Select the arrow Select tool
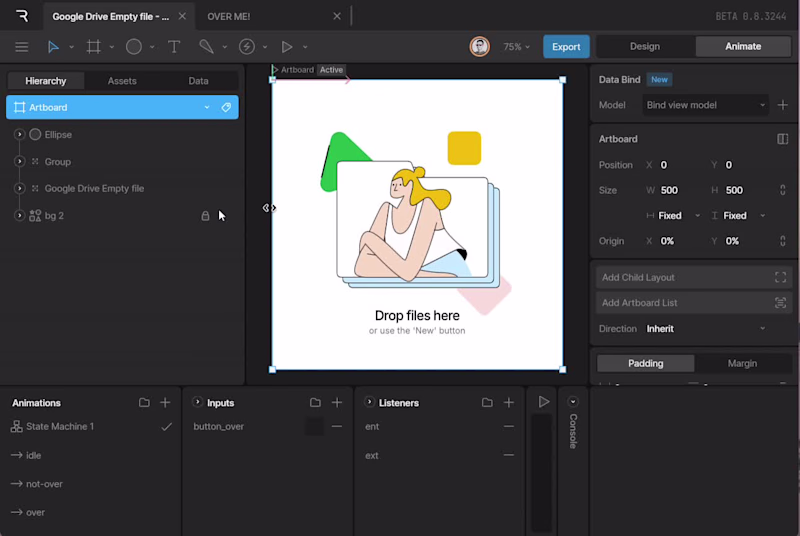The width and height of the screenshot is (800, 536). coord(53,47)
